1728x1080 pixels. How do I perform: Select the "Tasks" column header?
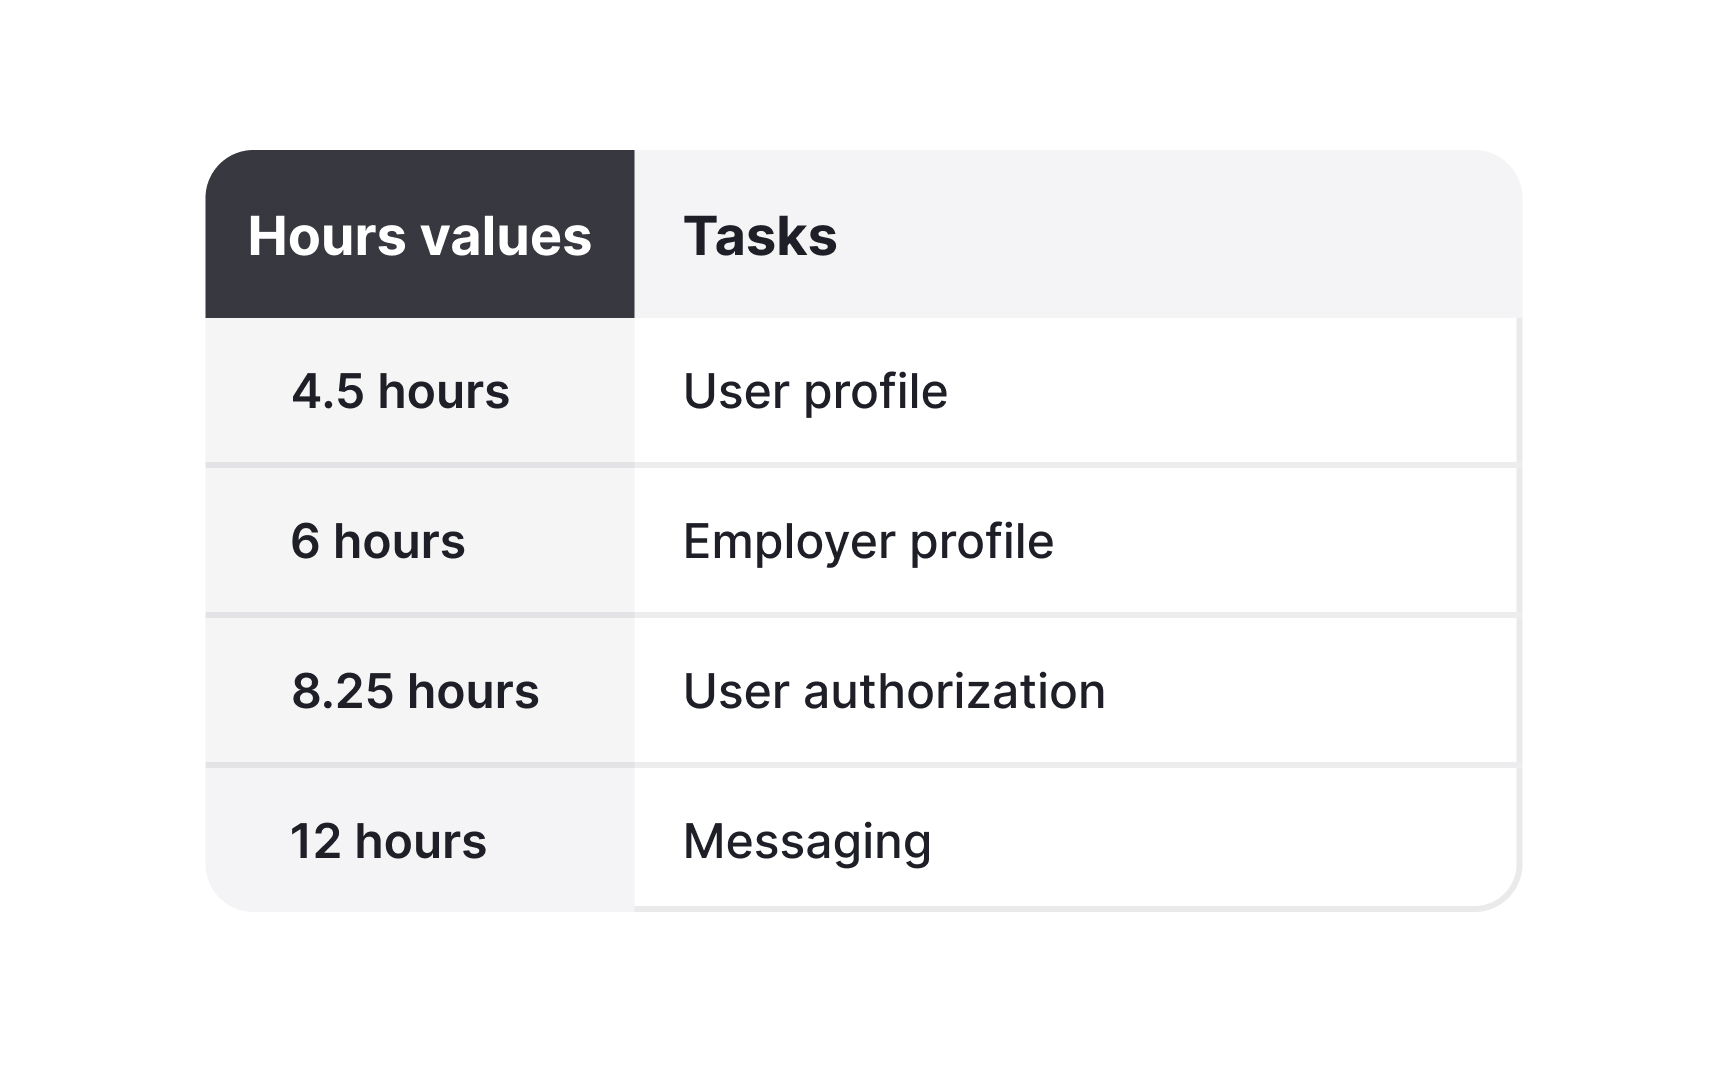pos(760,237)
